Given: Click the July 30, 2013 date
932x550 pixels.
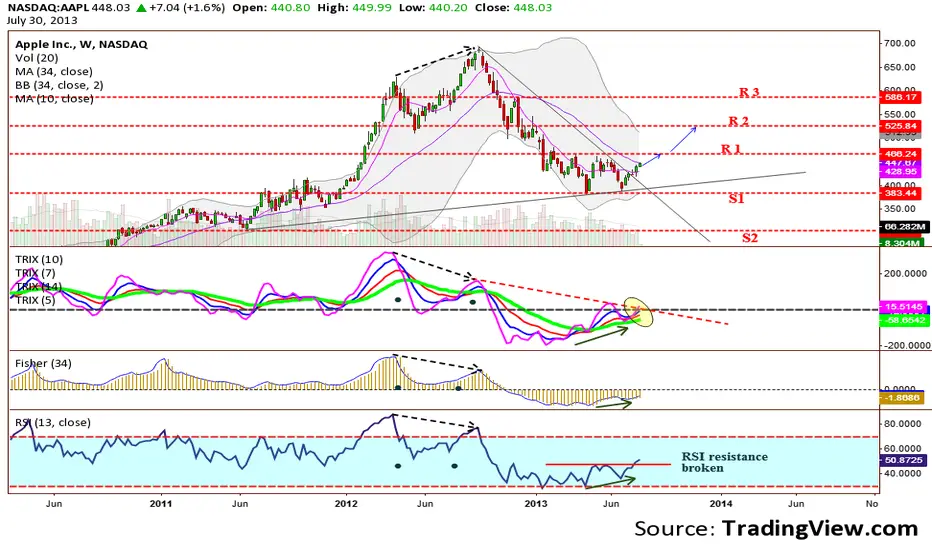Looking at the screenshot, I should (x=42, y=21).
